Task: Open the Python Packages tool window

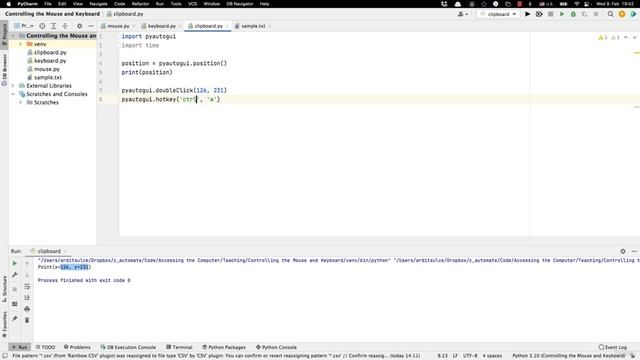Action: pos(224,347)
